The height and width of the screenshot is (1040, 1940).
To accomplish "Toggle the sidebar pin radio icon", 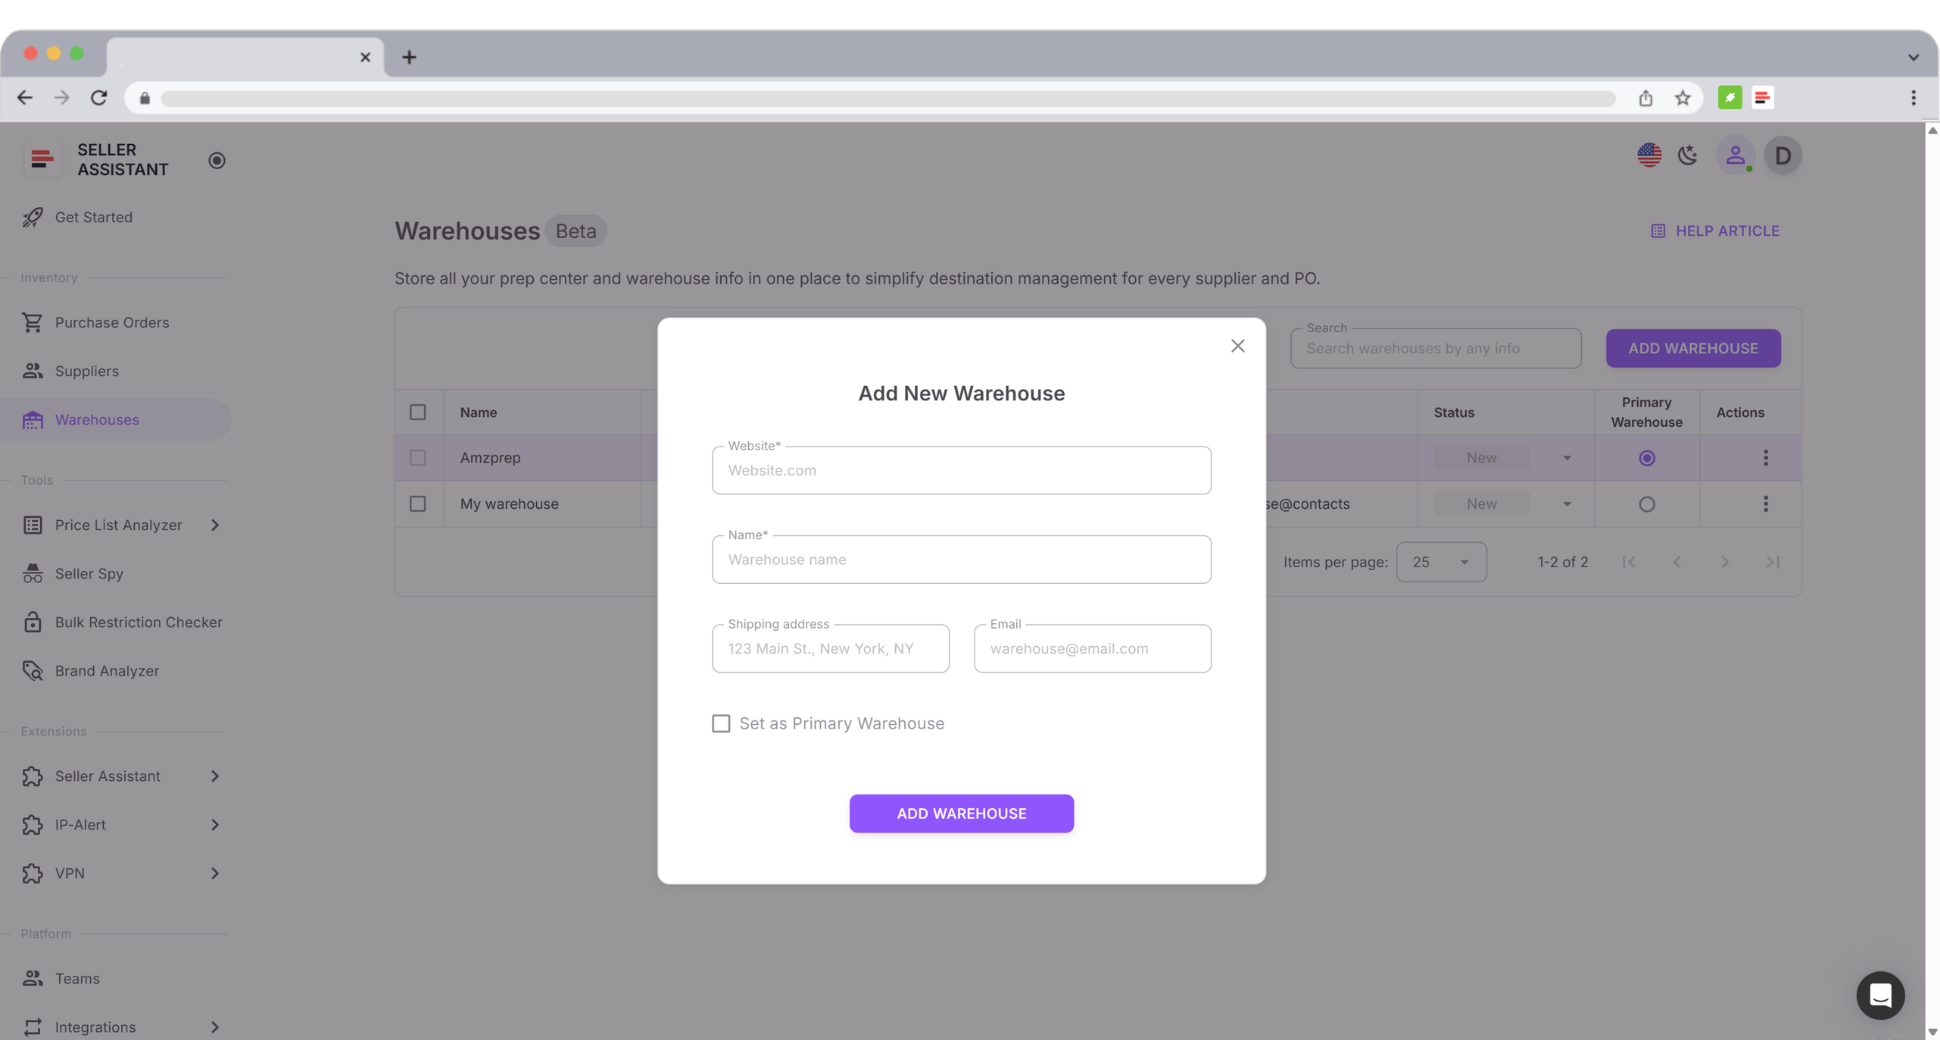I will click(217, 160).
